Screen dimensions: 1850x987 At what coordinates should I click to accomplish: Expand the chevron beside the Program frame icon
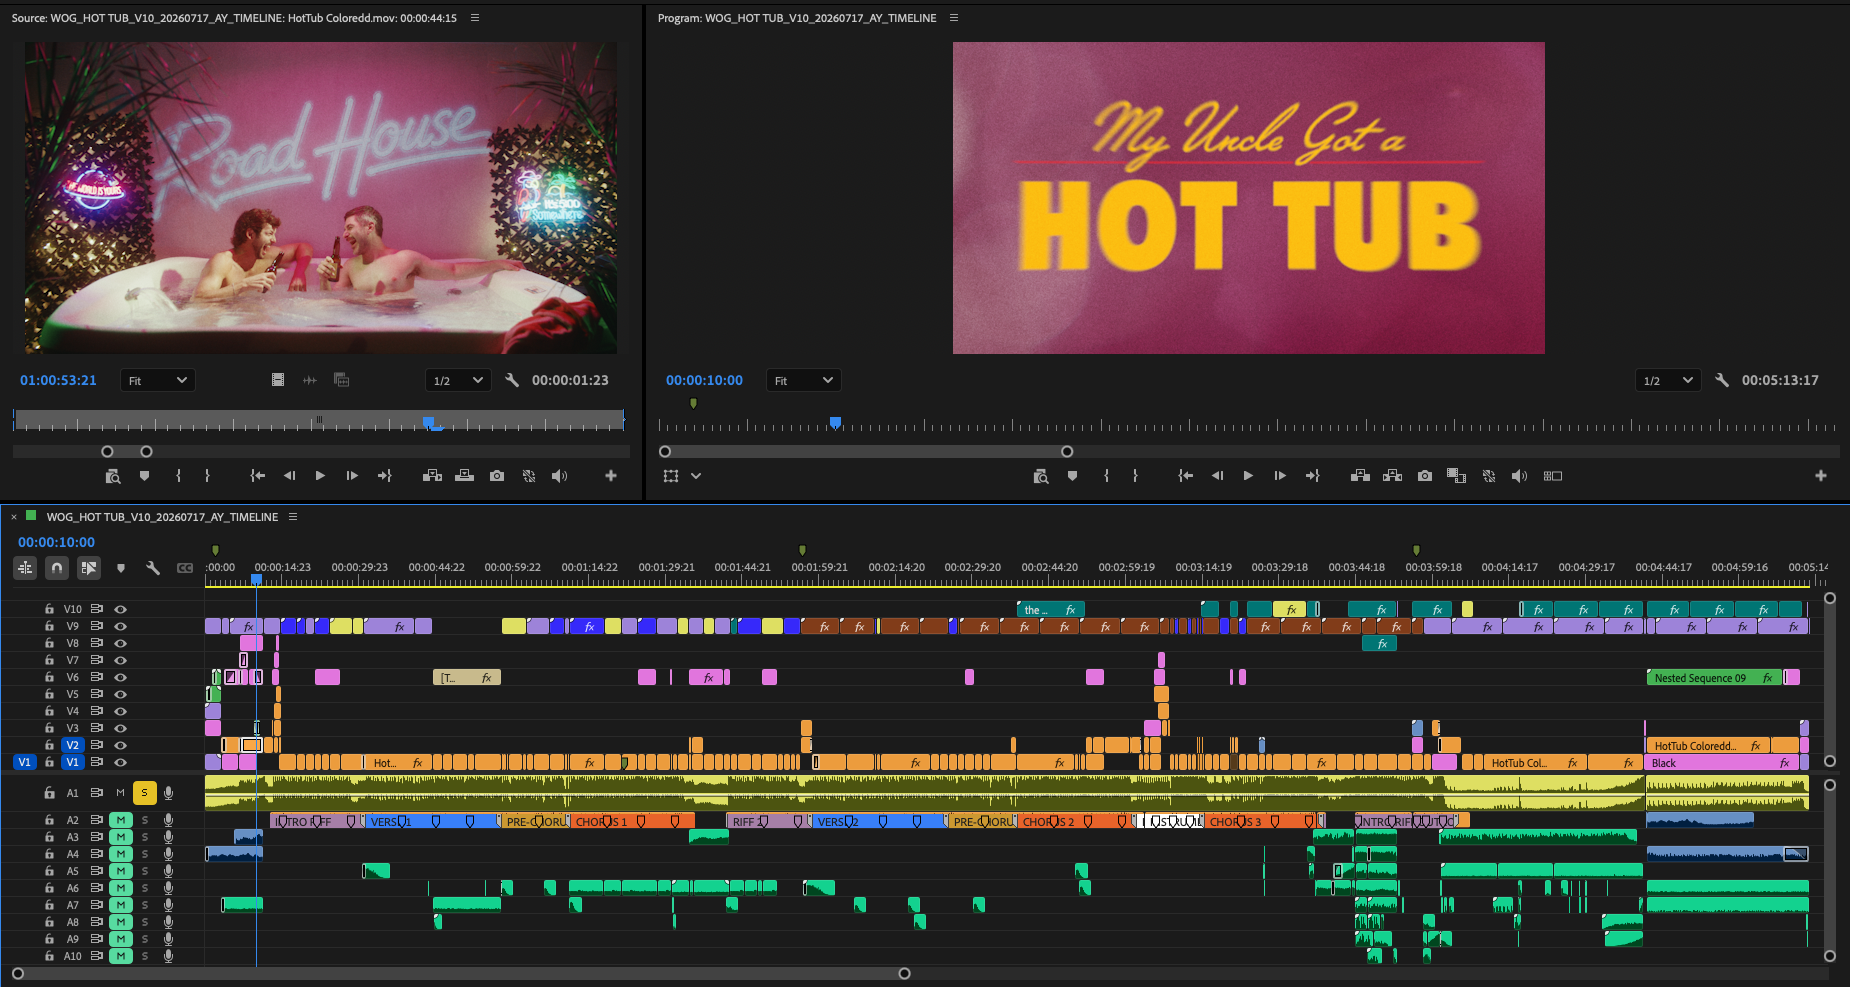(x=696, y=476)
